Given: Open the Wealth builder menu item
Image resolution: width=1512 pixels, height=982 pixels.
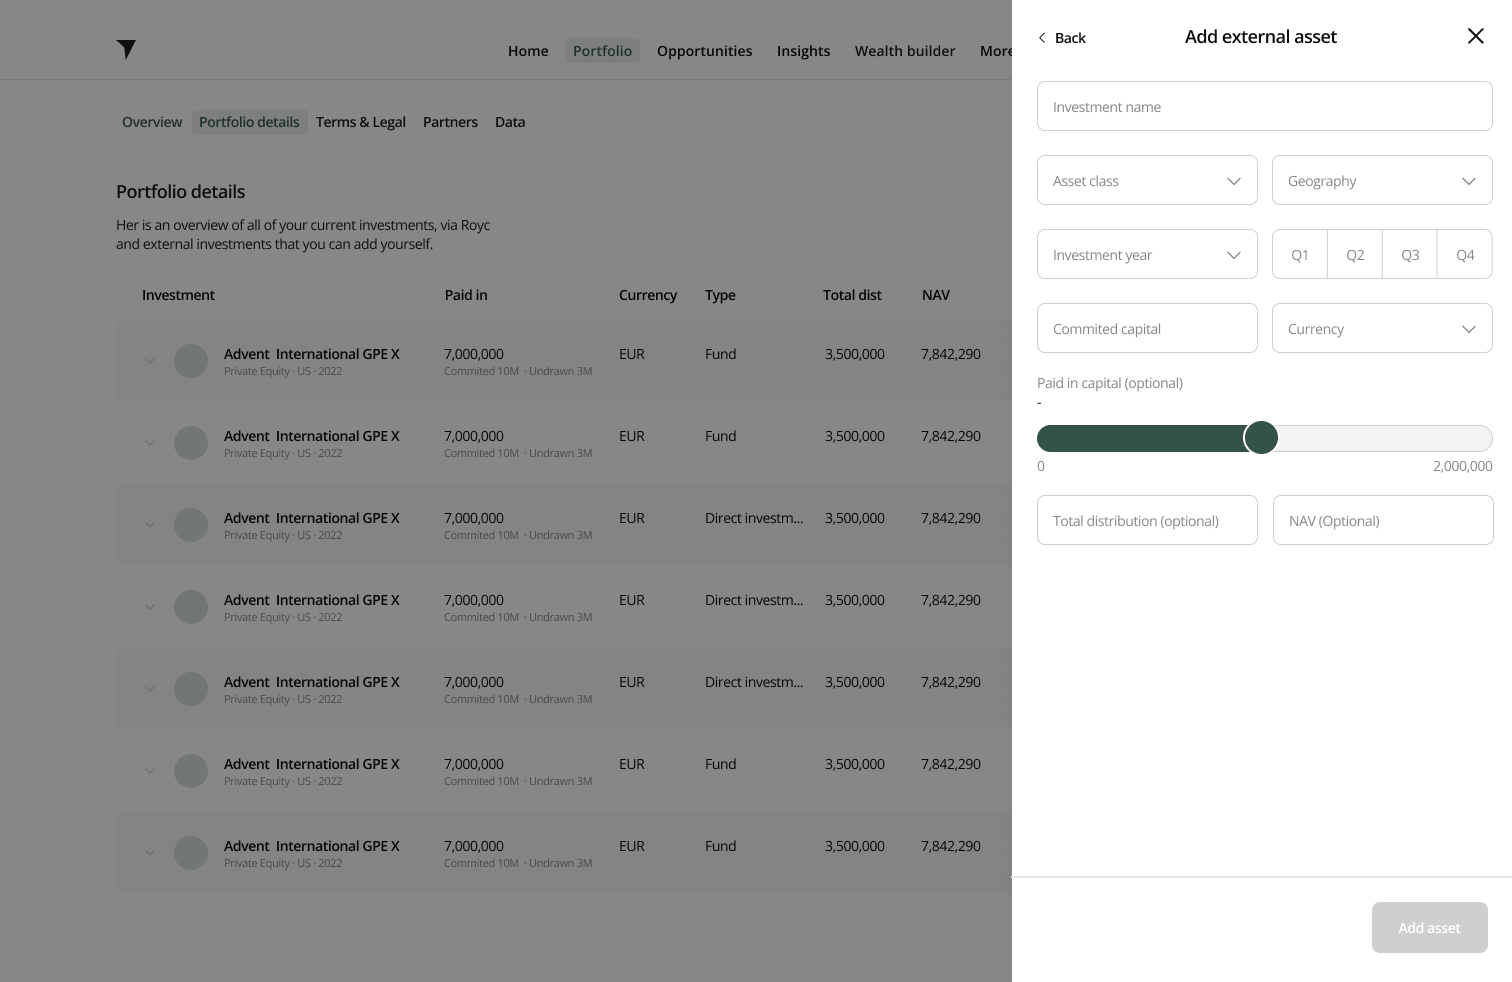Looking at the screenshot, I should 904,51.
